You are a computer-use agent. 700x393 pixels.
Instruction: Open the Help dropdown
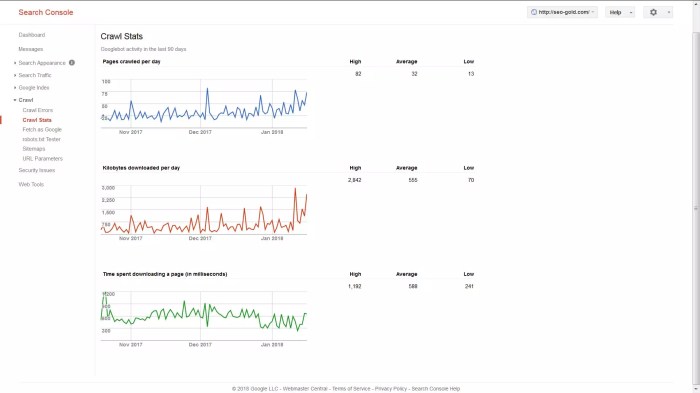tap(620, 13)
